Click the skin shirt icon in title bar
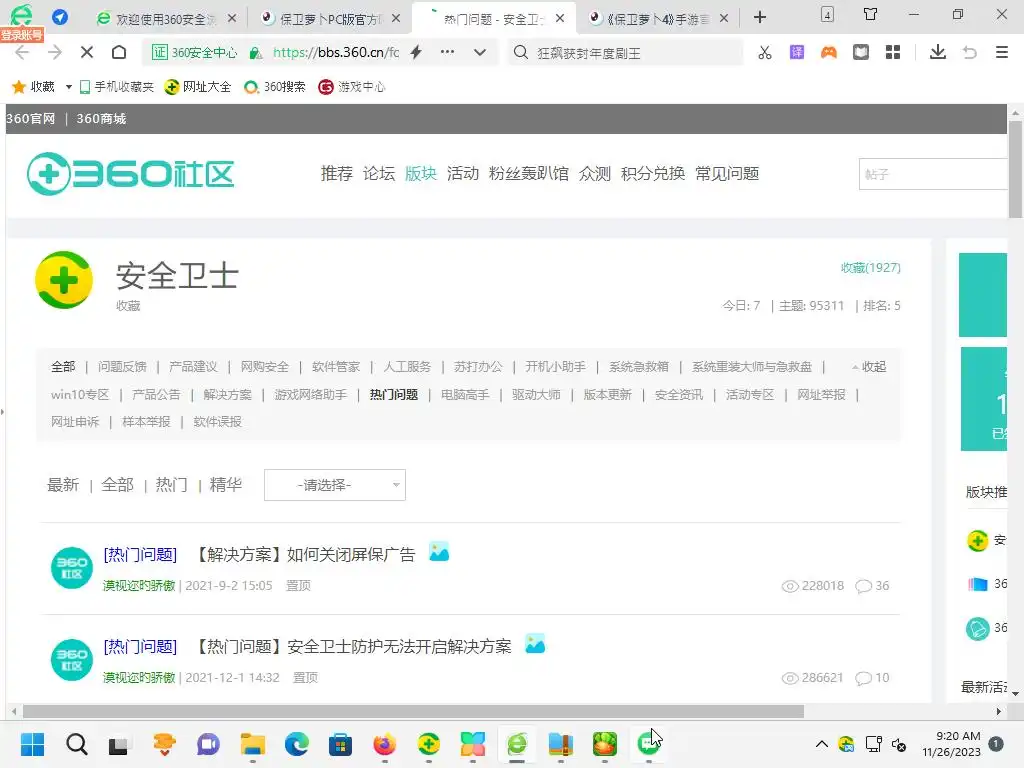1024x768 pixels. point(870,14)
